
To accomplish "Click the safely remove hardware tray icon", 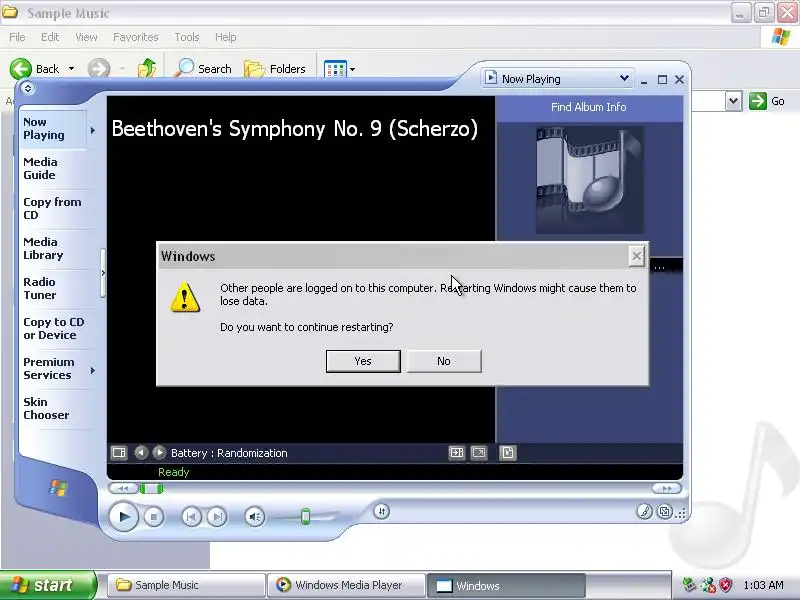I will coord(689,585).
